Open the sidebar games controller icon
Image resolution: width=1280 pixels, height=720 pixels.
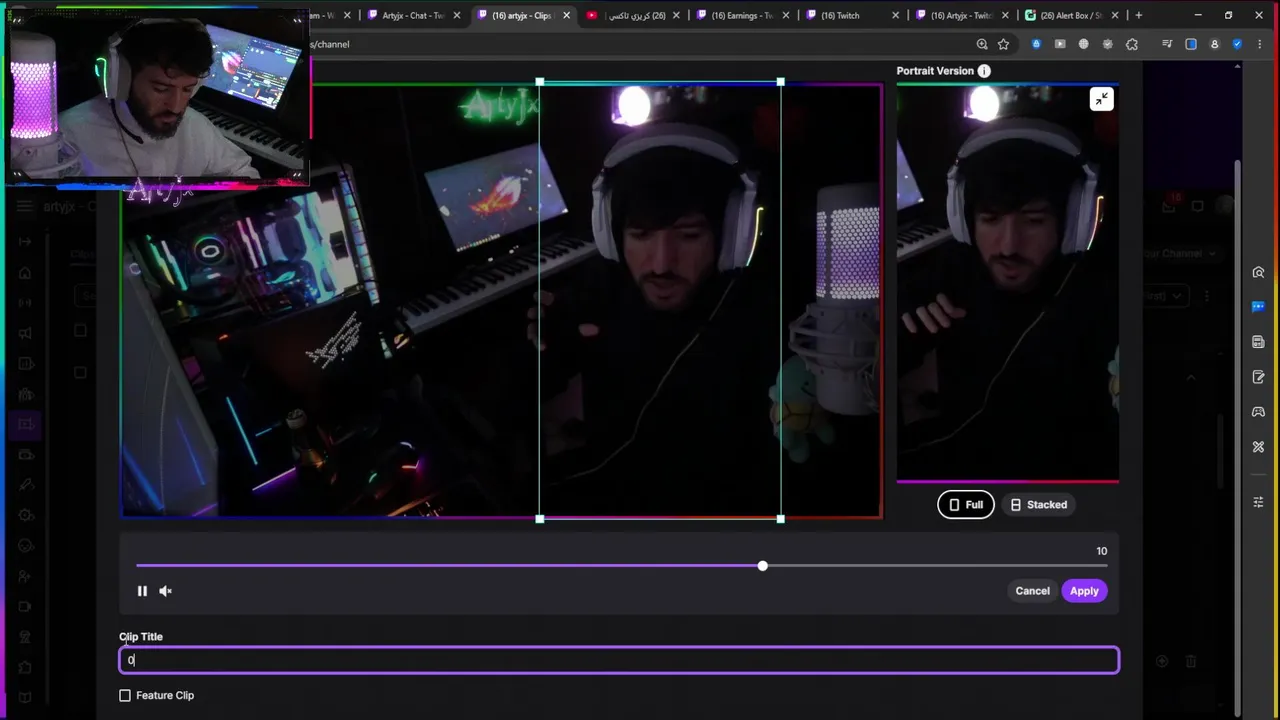[1258, 412]
